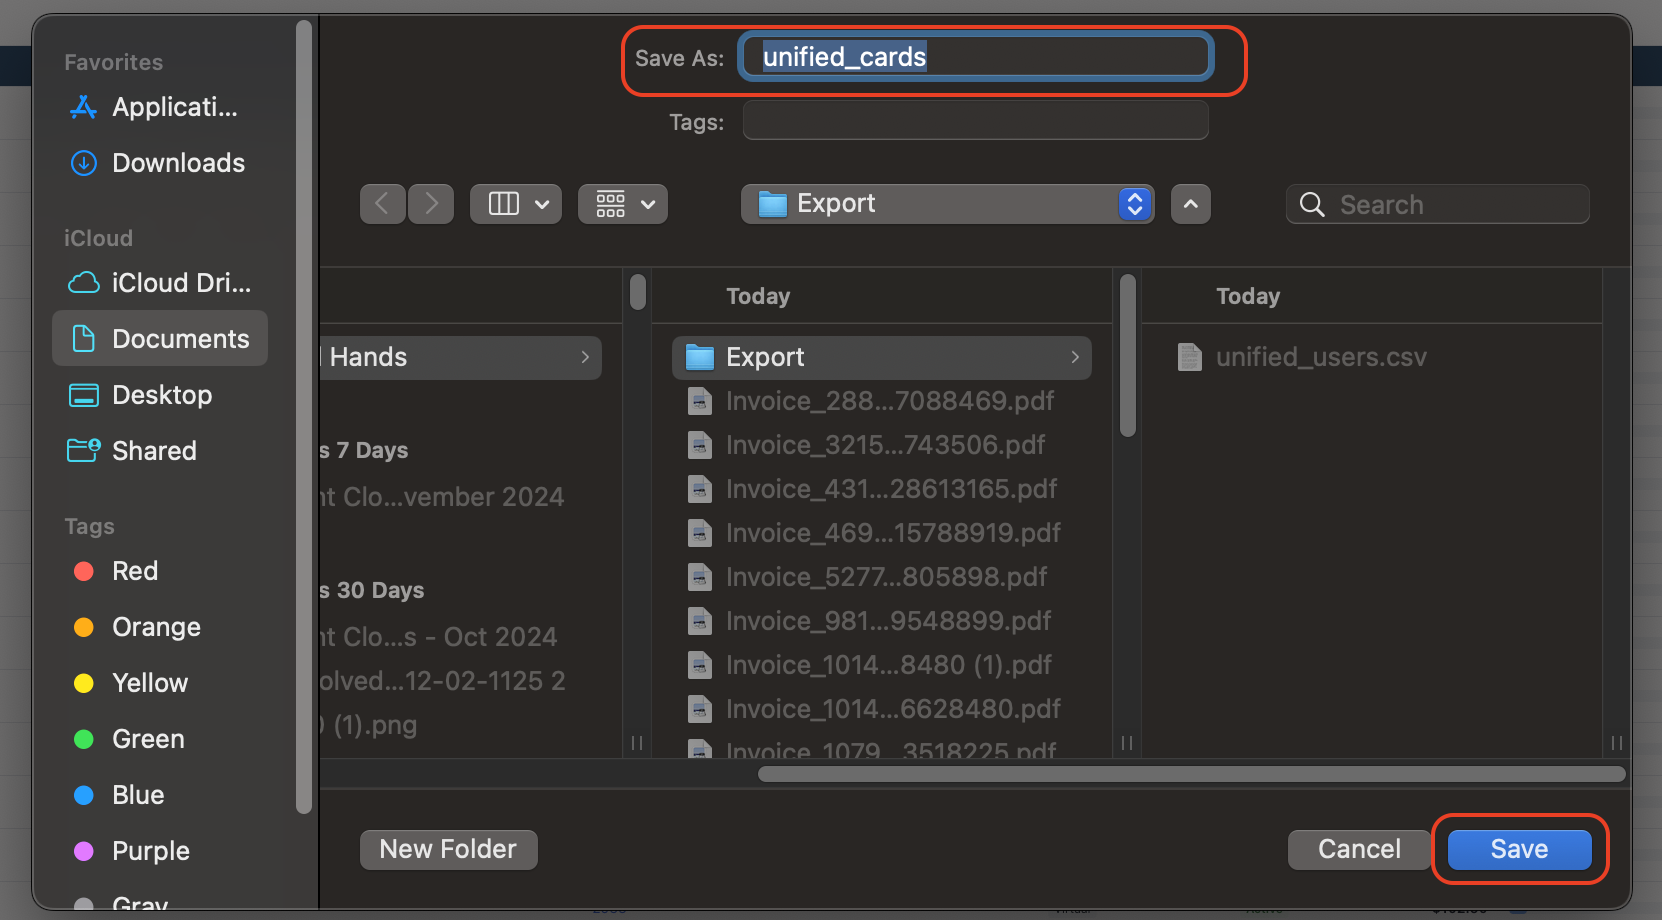Click the horizontal scrollbar under the file browser

click(x=1191, y=774)
